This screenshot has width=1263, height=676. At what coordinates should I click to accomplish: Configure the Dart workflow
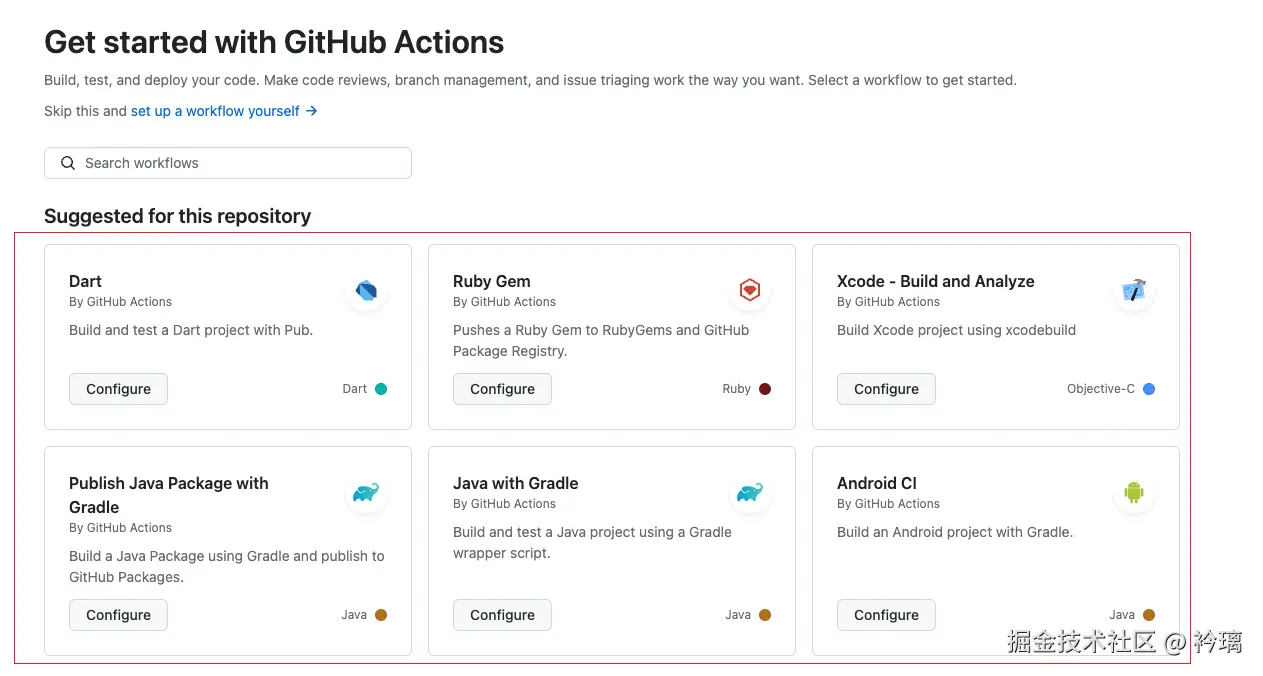118,389
